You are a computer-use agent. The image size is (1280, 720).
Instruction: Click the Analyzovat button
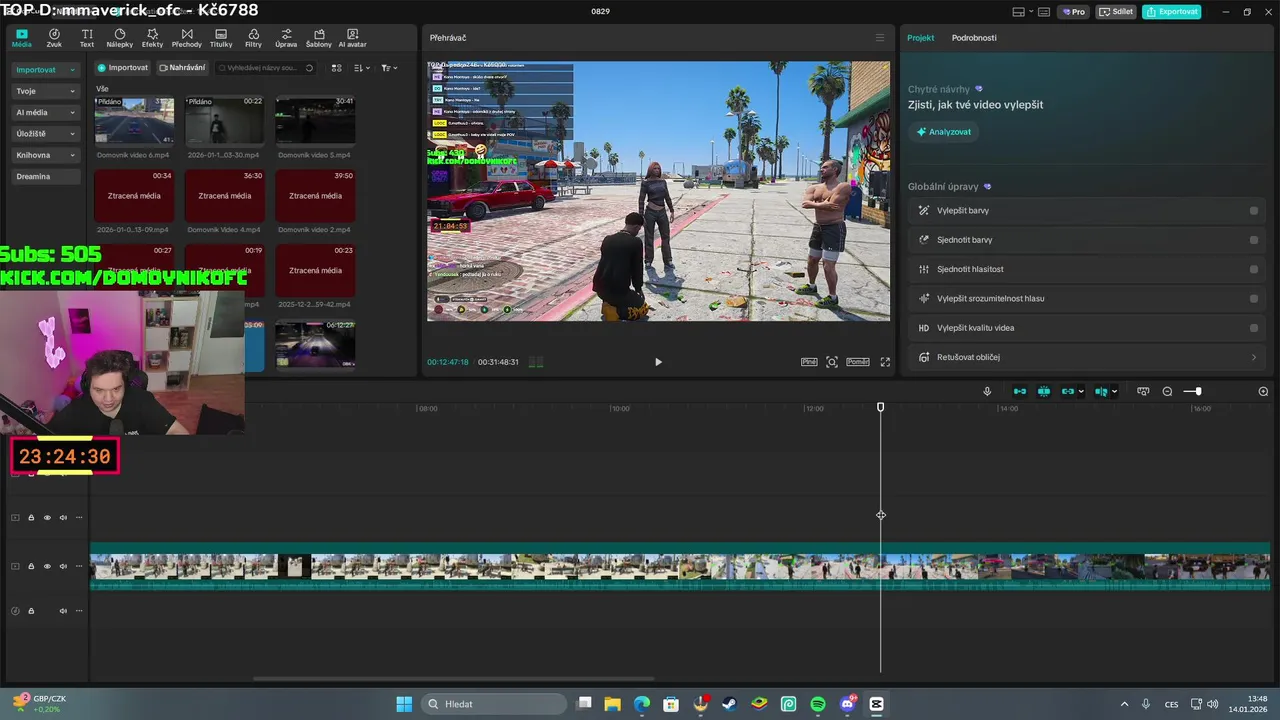pyautogui.click(x=944, y=132)
